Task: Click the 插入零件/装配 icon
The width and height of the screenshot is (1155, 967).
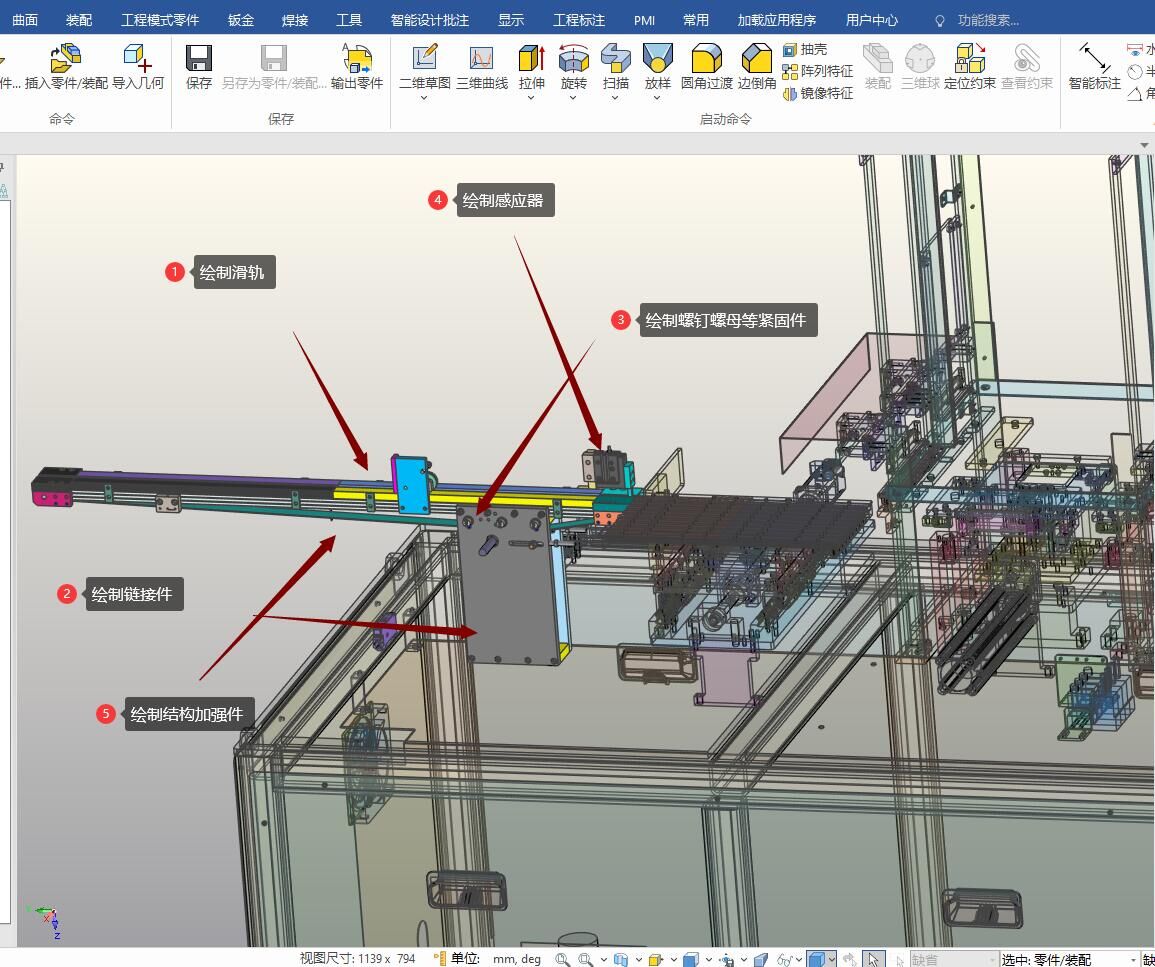Action: pos(66,59)
